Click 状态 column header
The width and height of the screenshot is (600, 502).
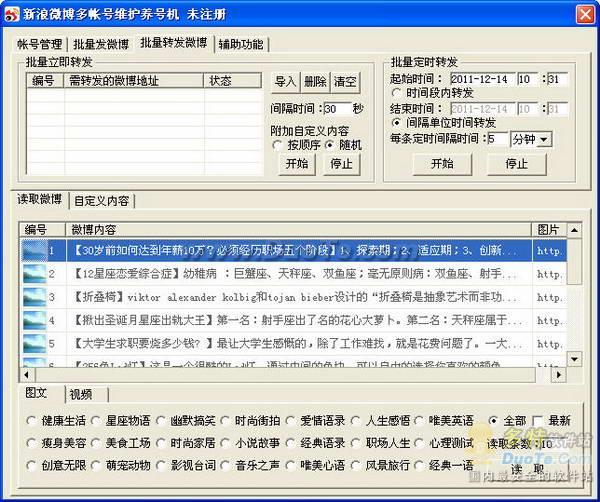233,81
